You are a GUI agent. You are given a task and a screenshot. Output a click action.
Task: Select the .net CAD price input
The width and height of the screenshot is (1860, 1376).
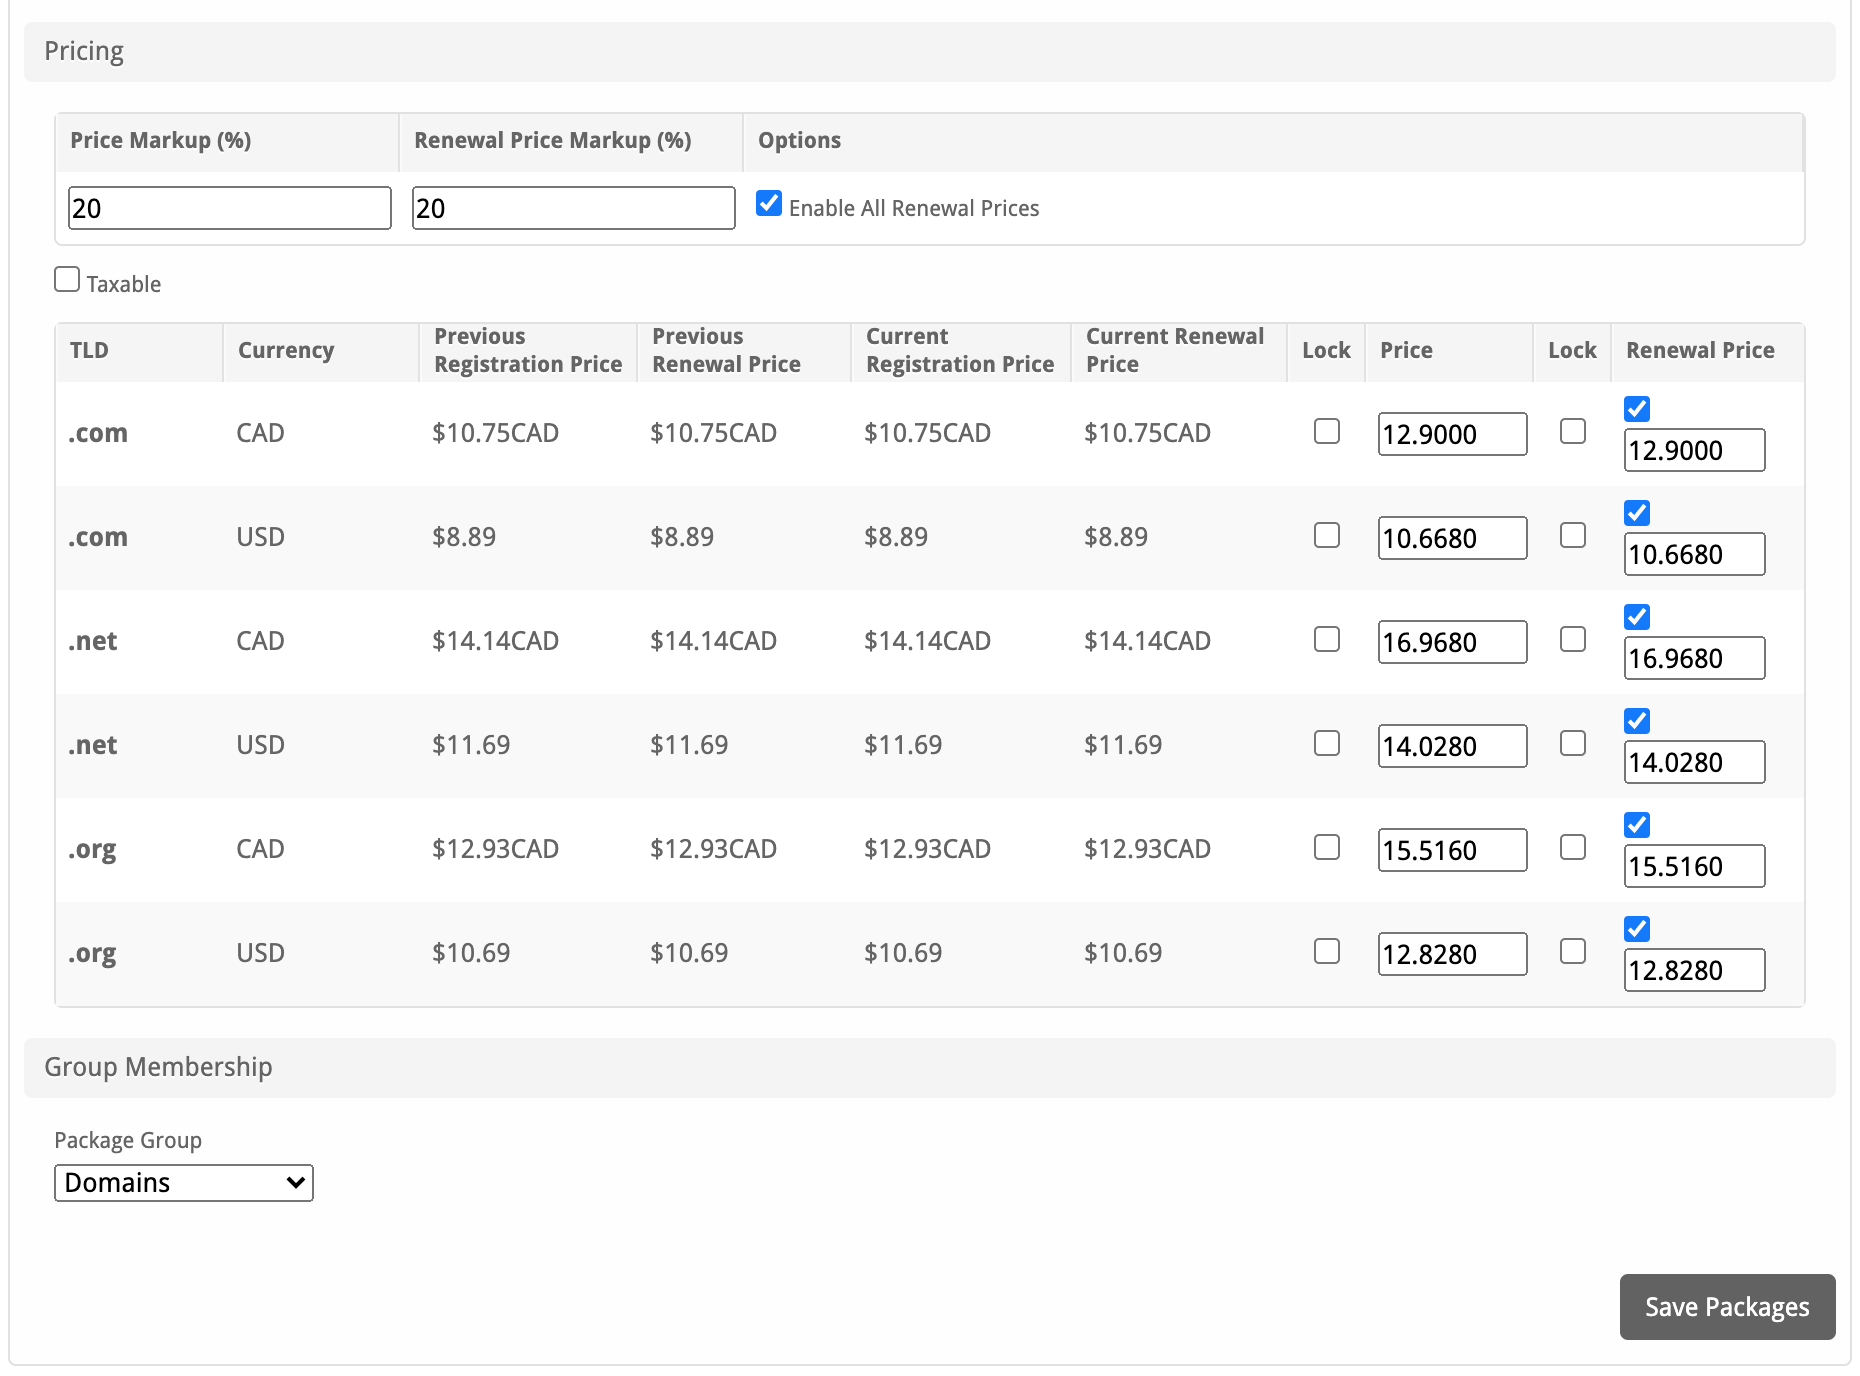(1451, 642)
